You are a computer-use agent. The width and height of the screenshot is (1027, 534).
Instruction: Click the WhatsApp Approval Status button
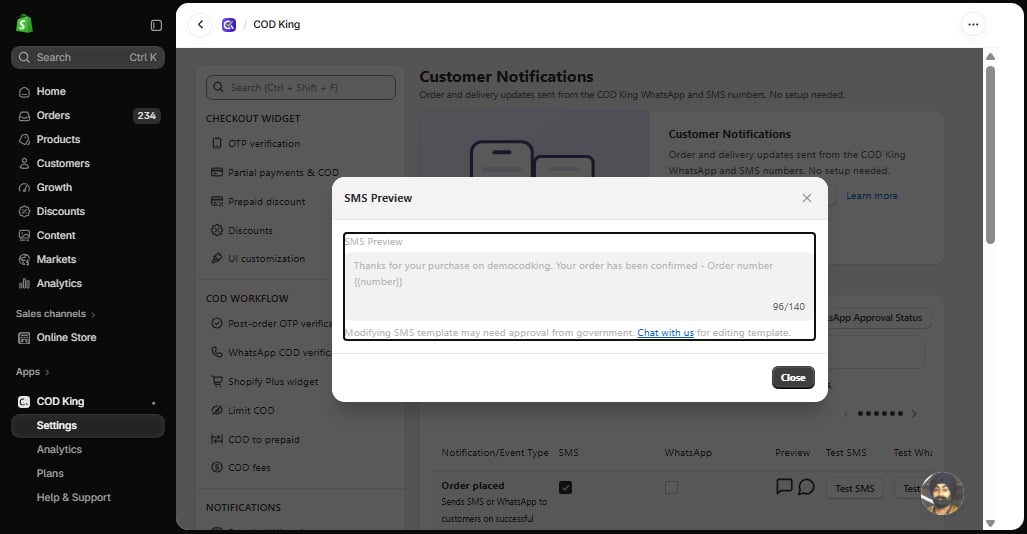pos(880,318)
